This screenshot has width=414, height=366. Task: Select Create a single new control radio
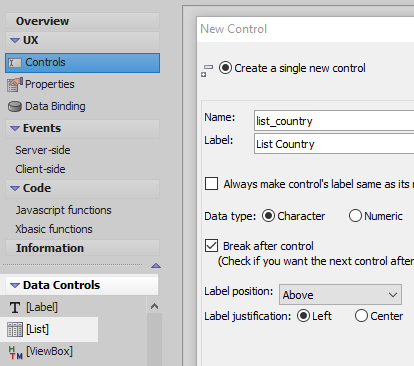[225, 68]
